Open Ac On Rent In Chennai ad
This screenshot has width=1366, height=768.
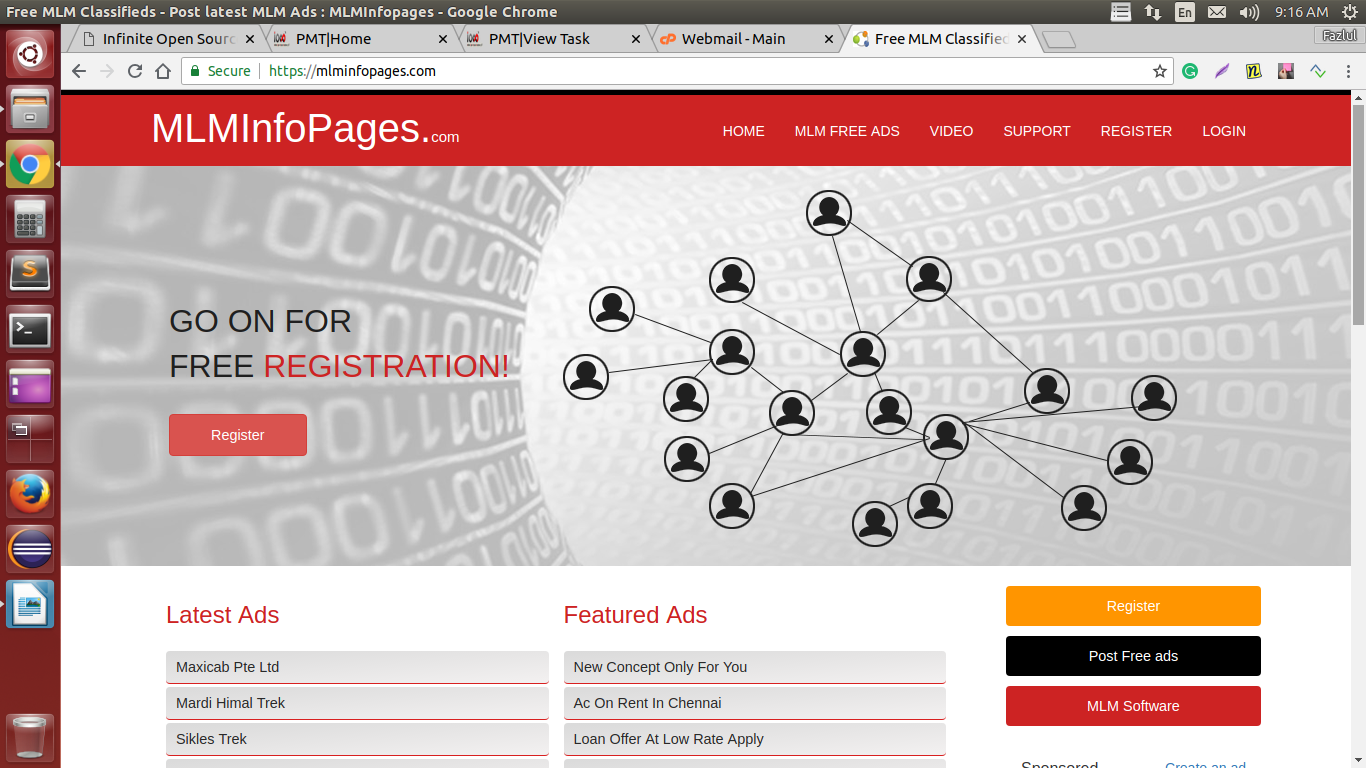coord(755,703)
